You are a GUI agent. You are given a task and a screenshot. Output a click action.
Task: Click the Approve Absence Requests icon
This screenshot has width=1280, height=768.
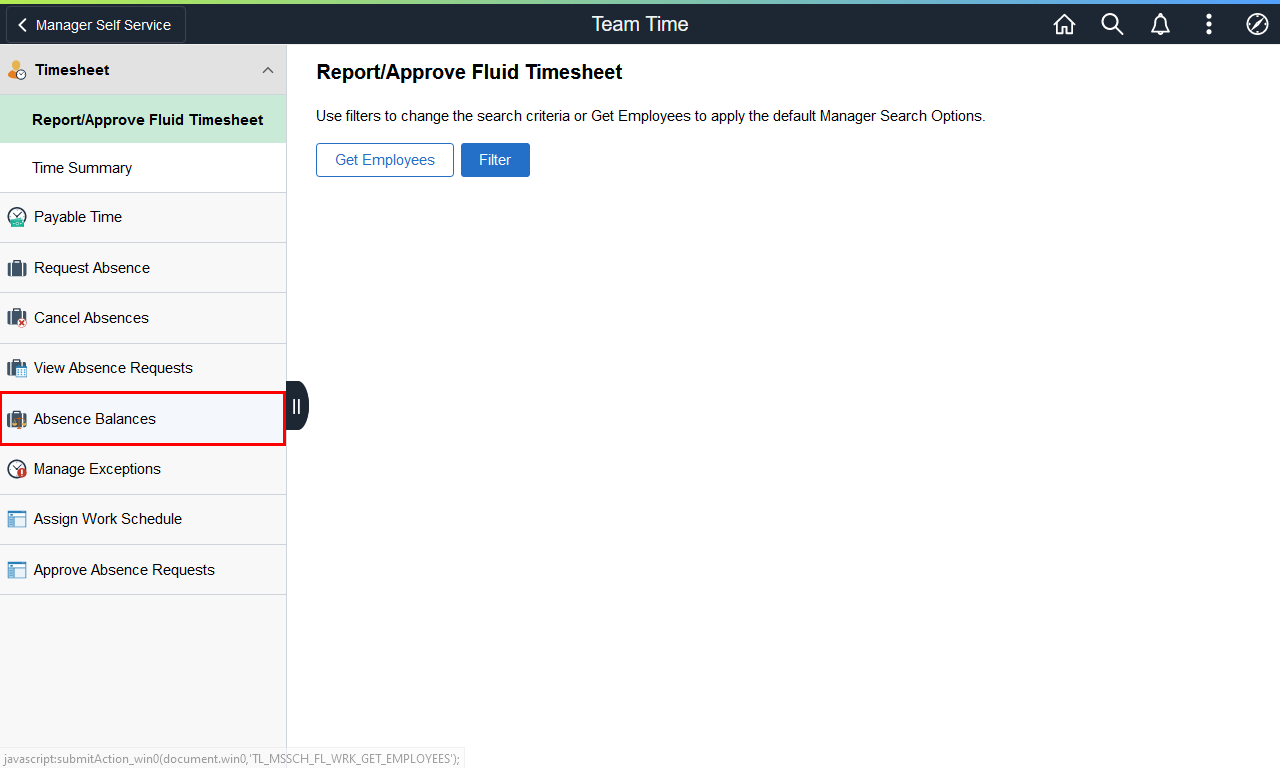point(16,570)
